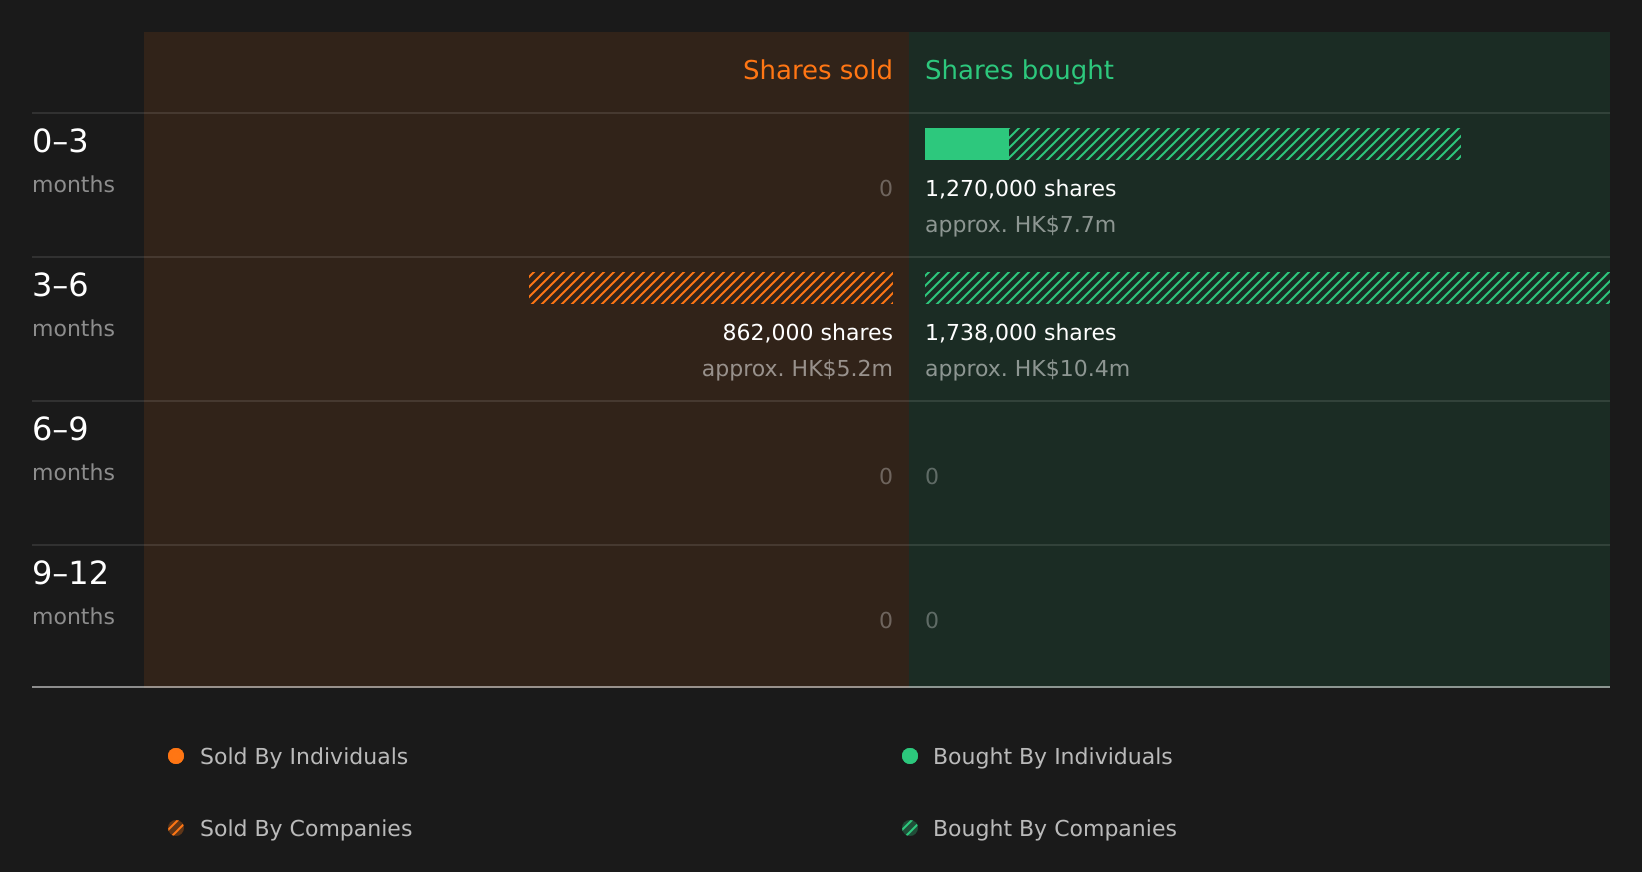Viewport: 1642px width, 872px height.
Task: Click the sold 0 value in 6–9 months row
Action: 886,477
